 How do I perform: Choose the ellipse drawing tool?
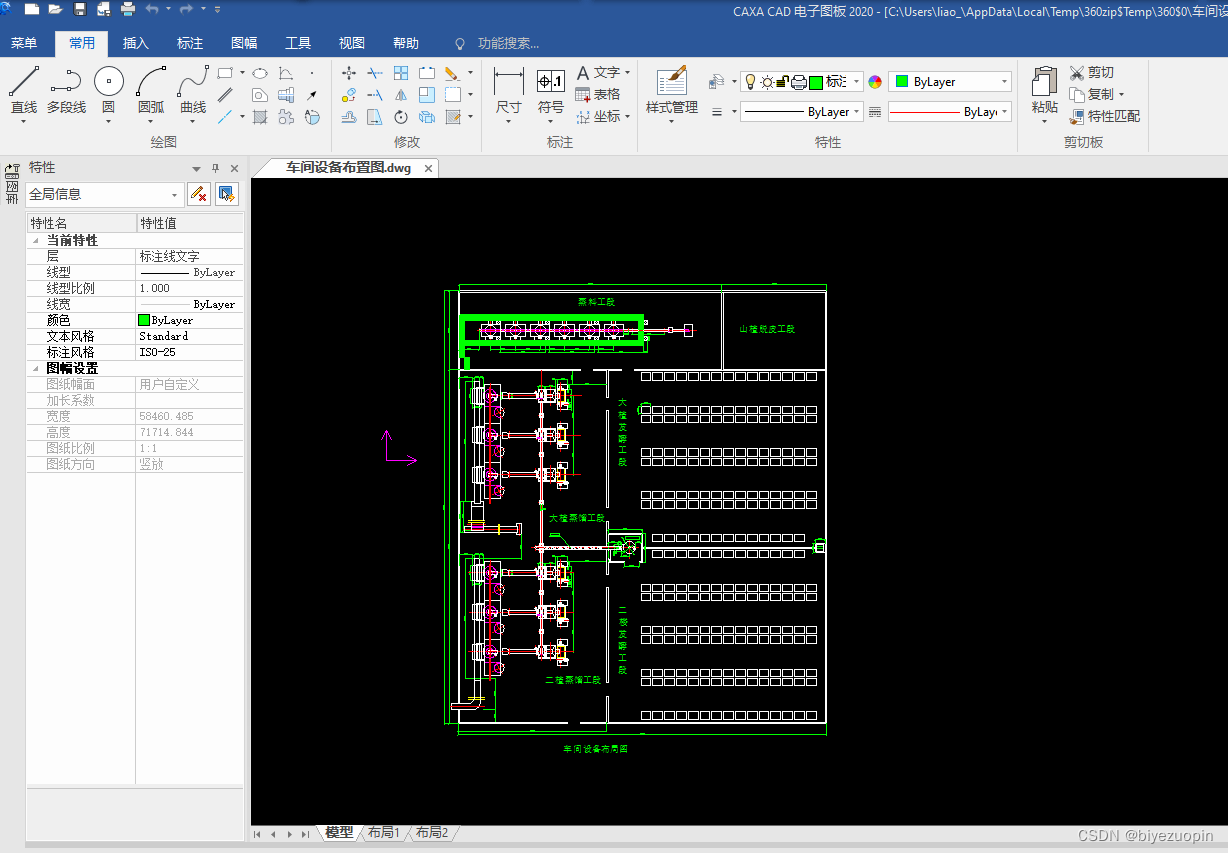[x=259, y=73]
